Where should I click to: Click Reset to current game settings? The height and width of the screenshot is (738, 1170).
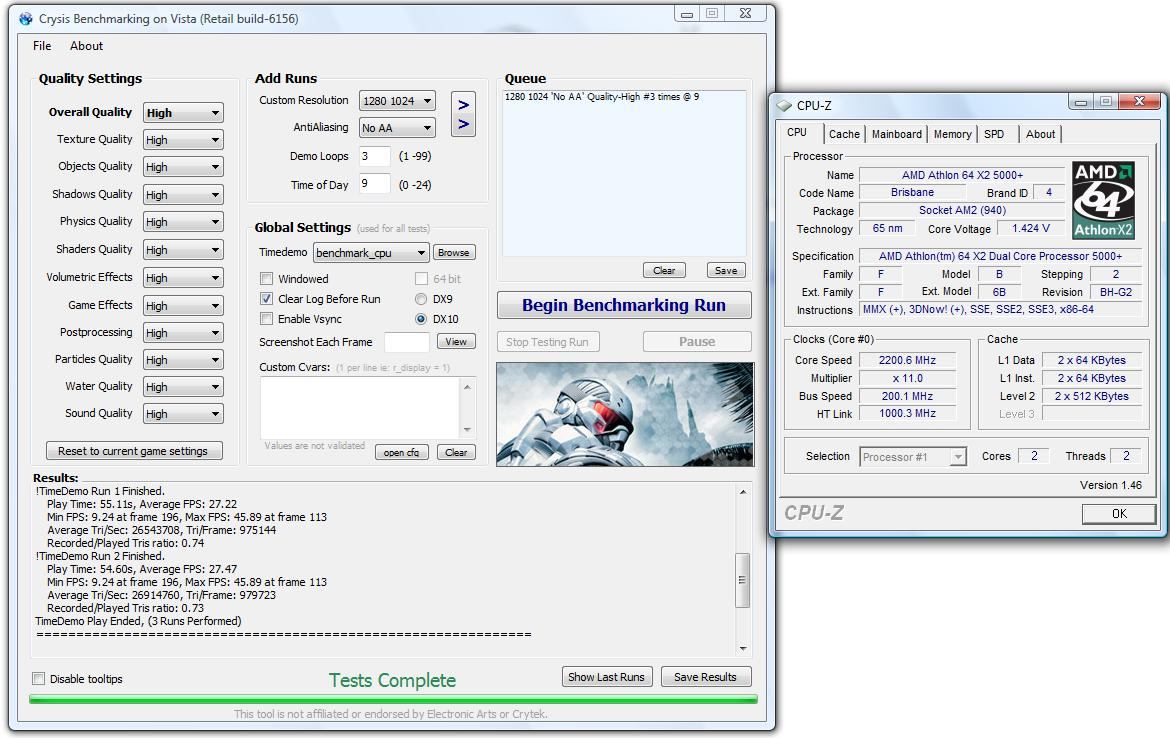point(134,451)
